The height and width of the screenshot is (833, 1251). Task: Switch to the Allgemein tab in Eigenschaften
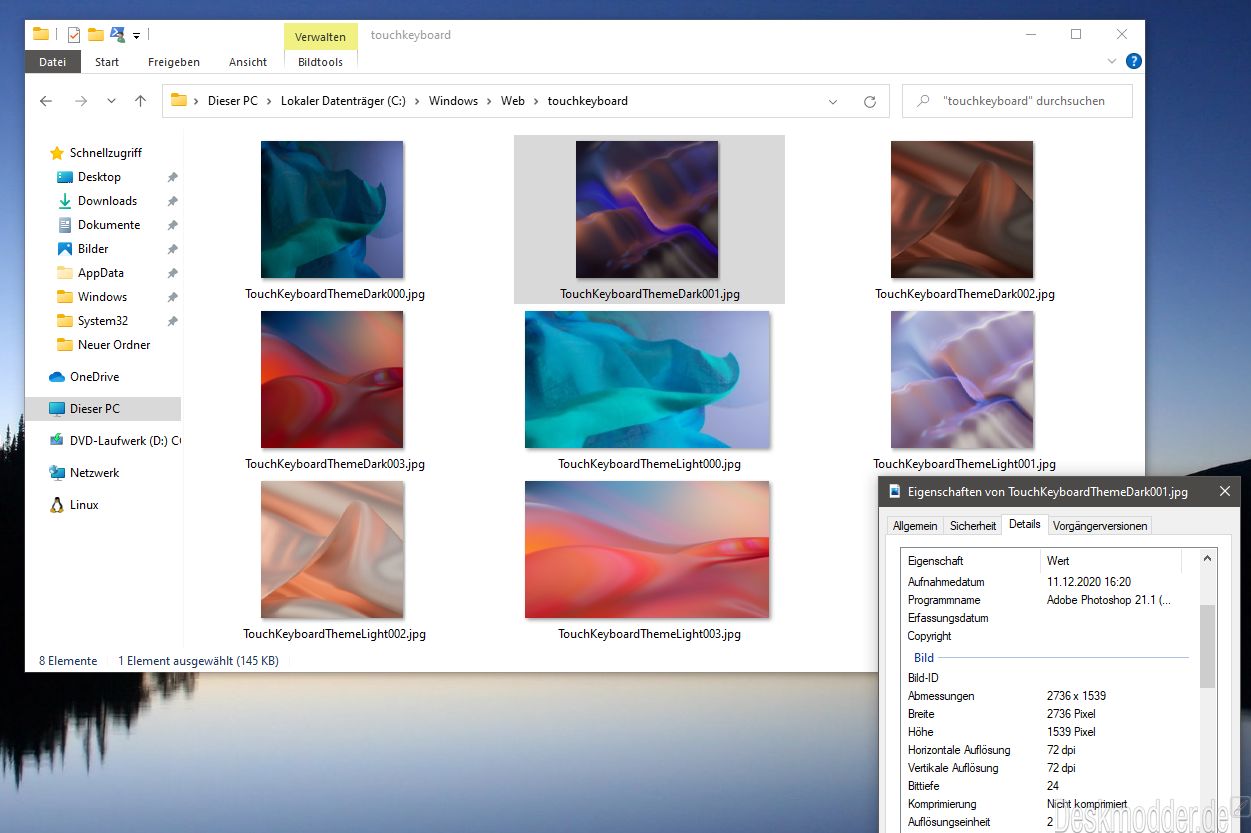[915, 525]
